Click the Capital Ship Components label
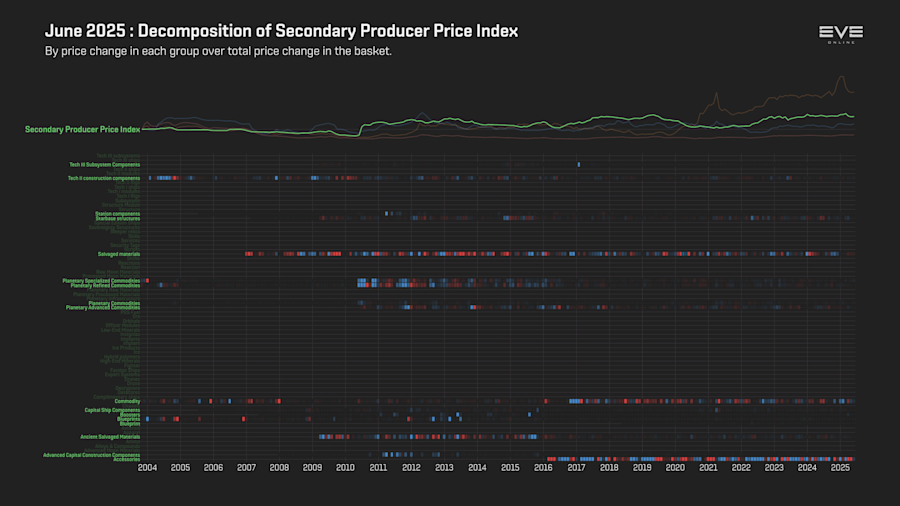Screen dimensions: 900x506 tap(112, 410)
